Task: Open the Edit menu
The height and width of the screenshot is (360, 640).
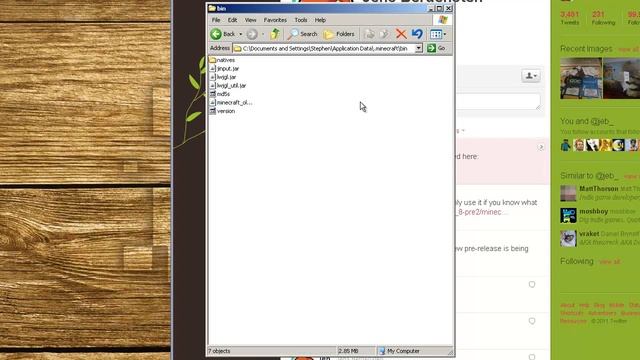Action: (x=232, y=20)
